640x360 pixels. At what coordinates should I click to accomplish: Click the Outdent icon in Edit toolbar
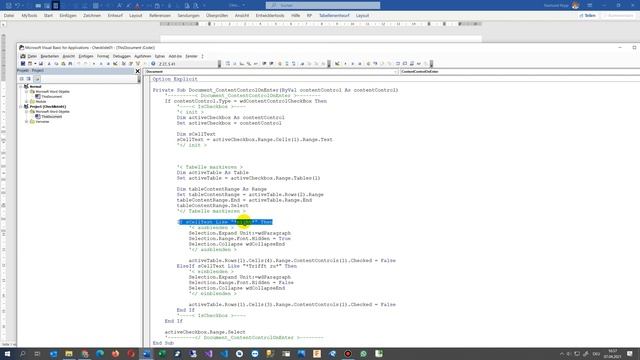tap(271, 64)
